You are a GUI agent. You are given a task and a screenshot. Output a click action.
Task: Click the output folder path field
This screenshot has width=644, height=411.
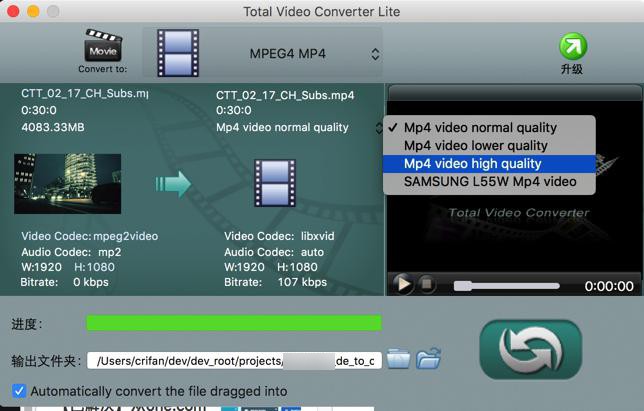(235, 361)
